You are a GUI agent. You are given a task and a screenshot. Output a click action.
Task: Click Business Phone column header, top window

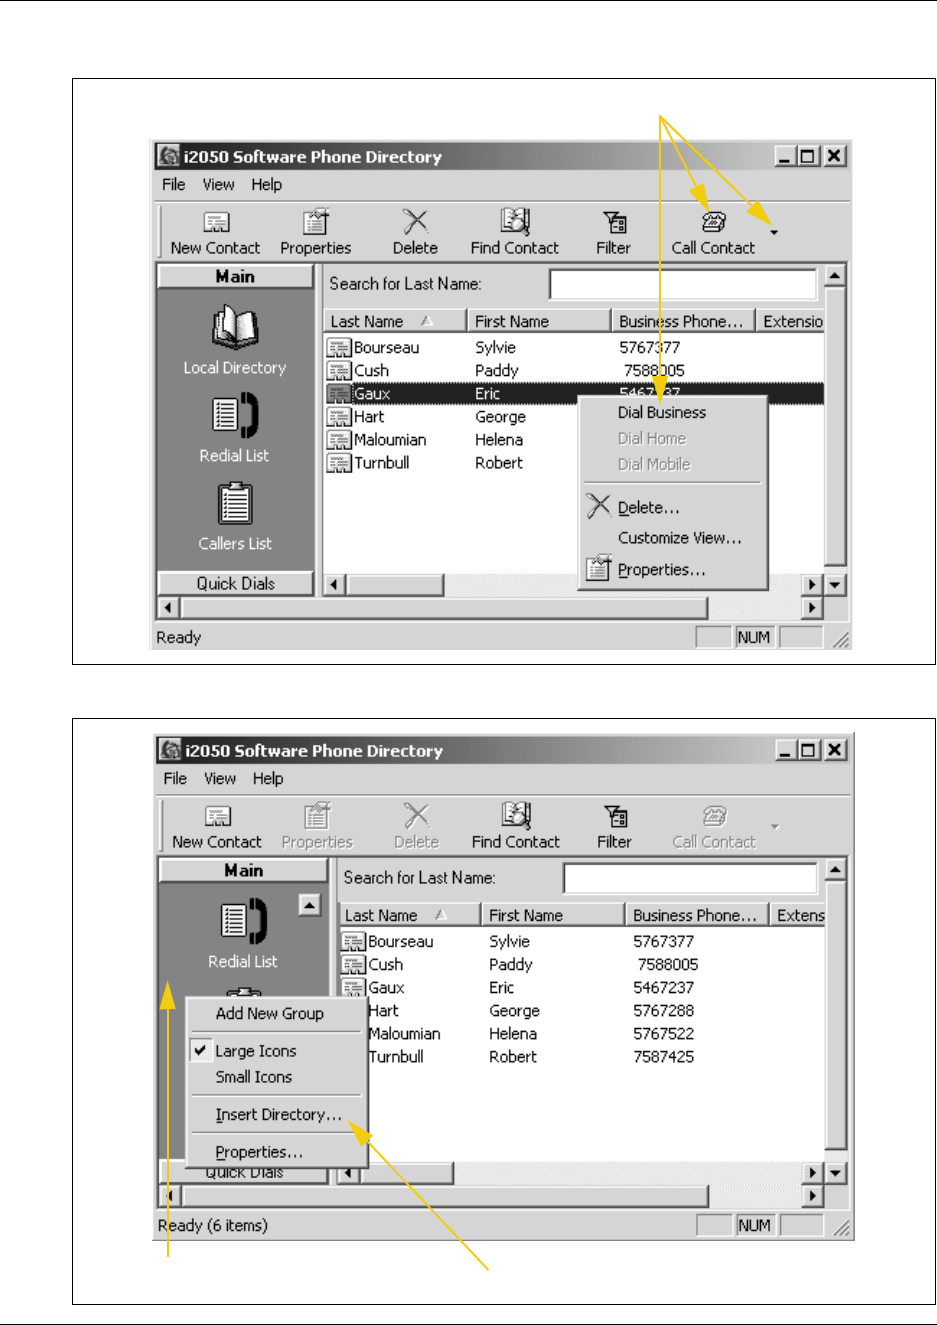[x=682, y=321]
